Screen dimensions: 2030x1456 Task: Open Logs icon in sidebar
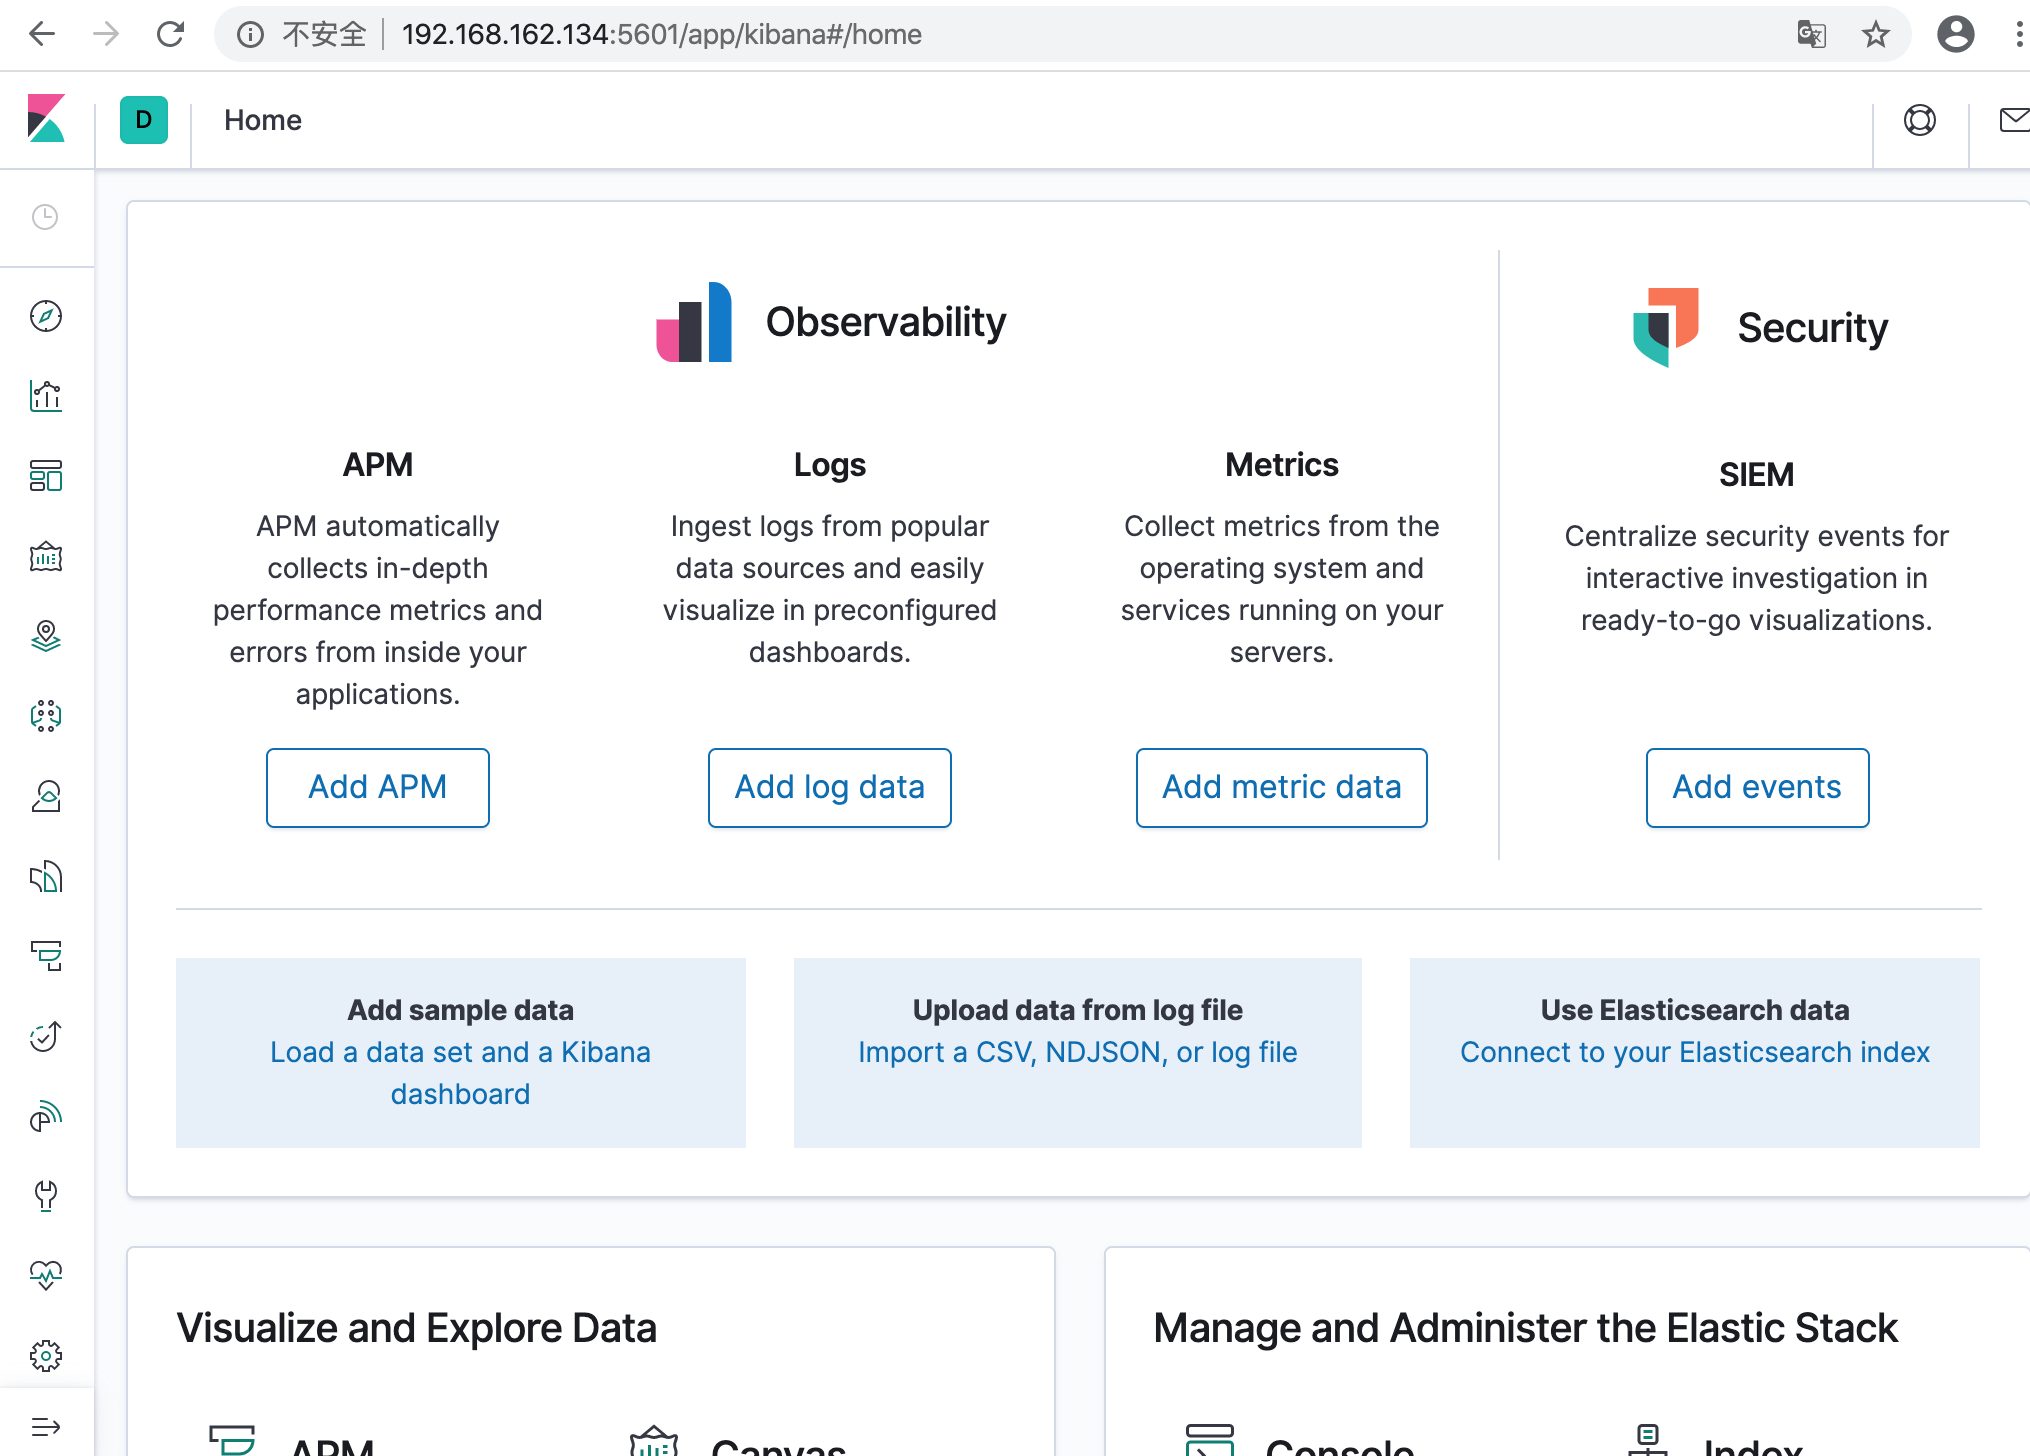(46, 877)
